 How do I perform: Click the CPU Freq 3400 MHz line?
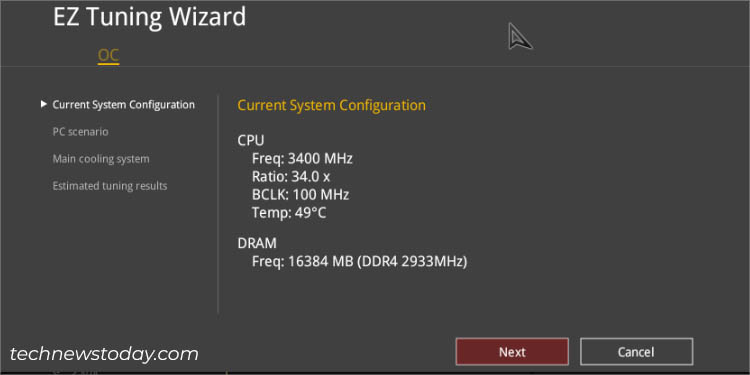click(x=302, y=158)
